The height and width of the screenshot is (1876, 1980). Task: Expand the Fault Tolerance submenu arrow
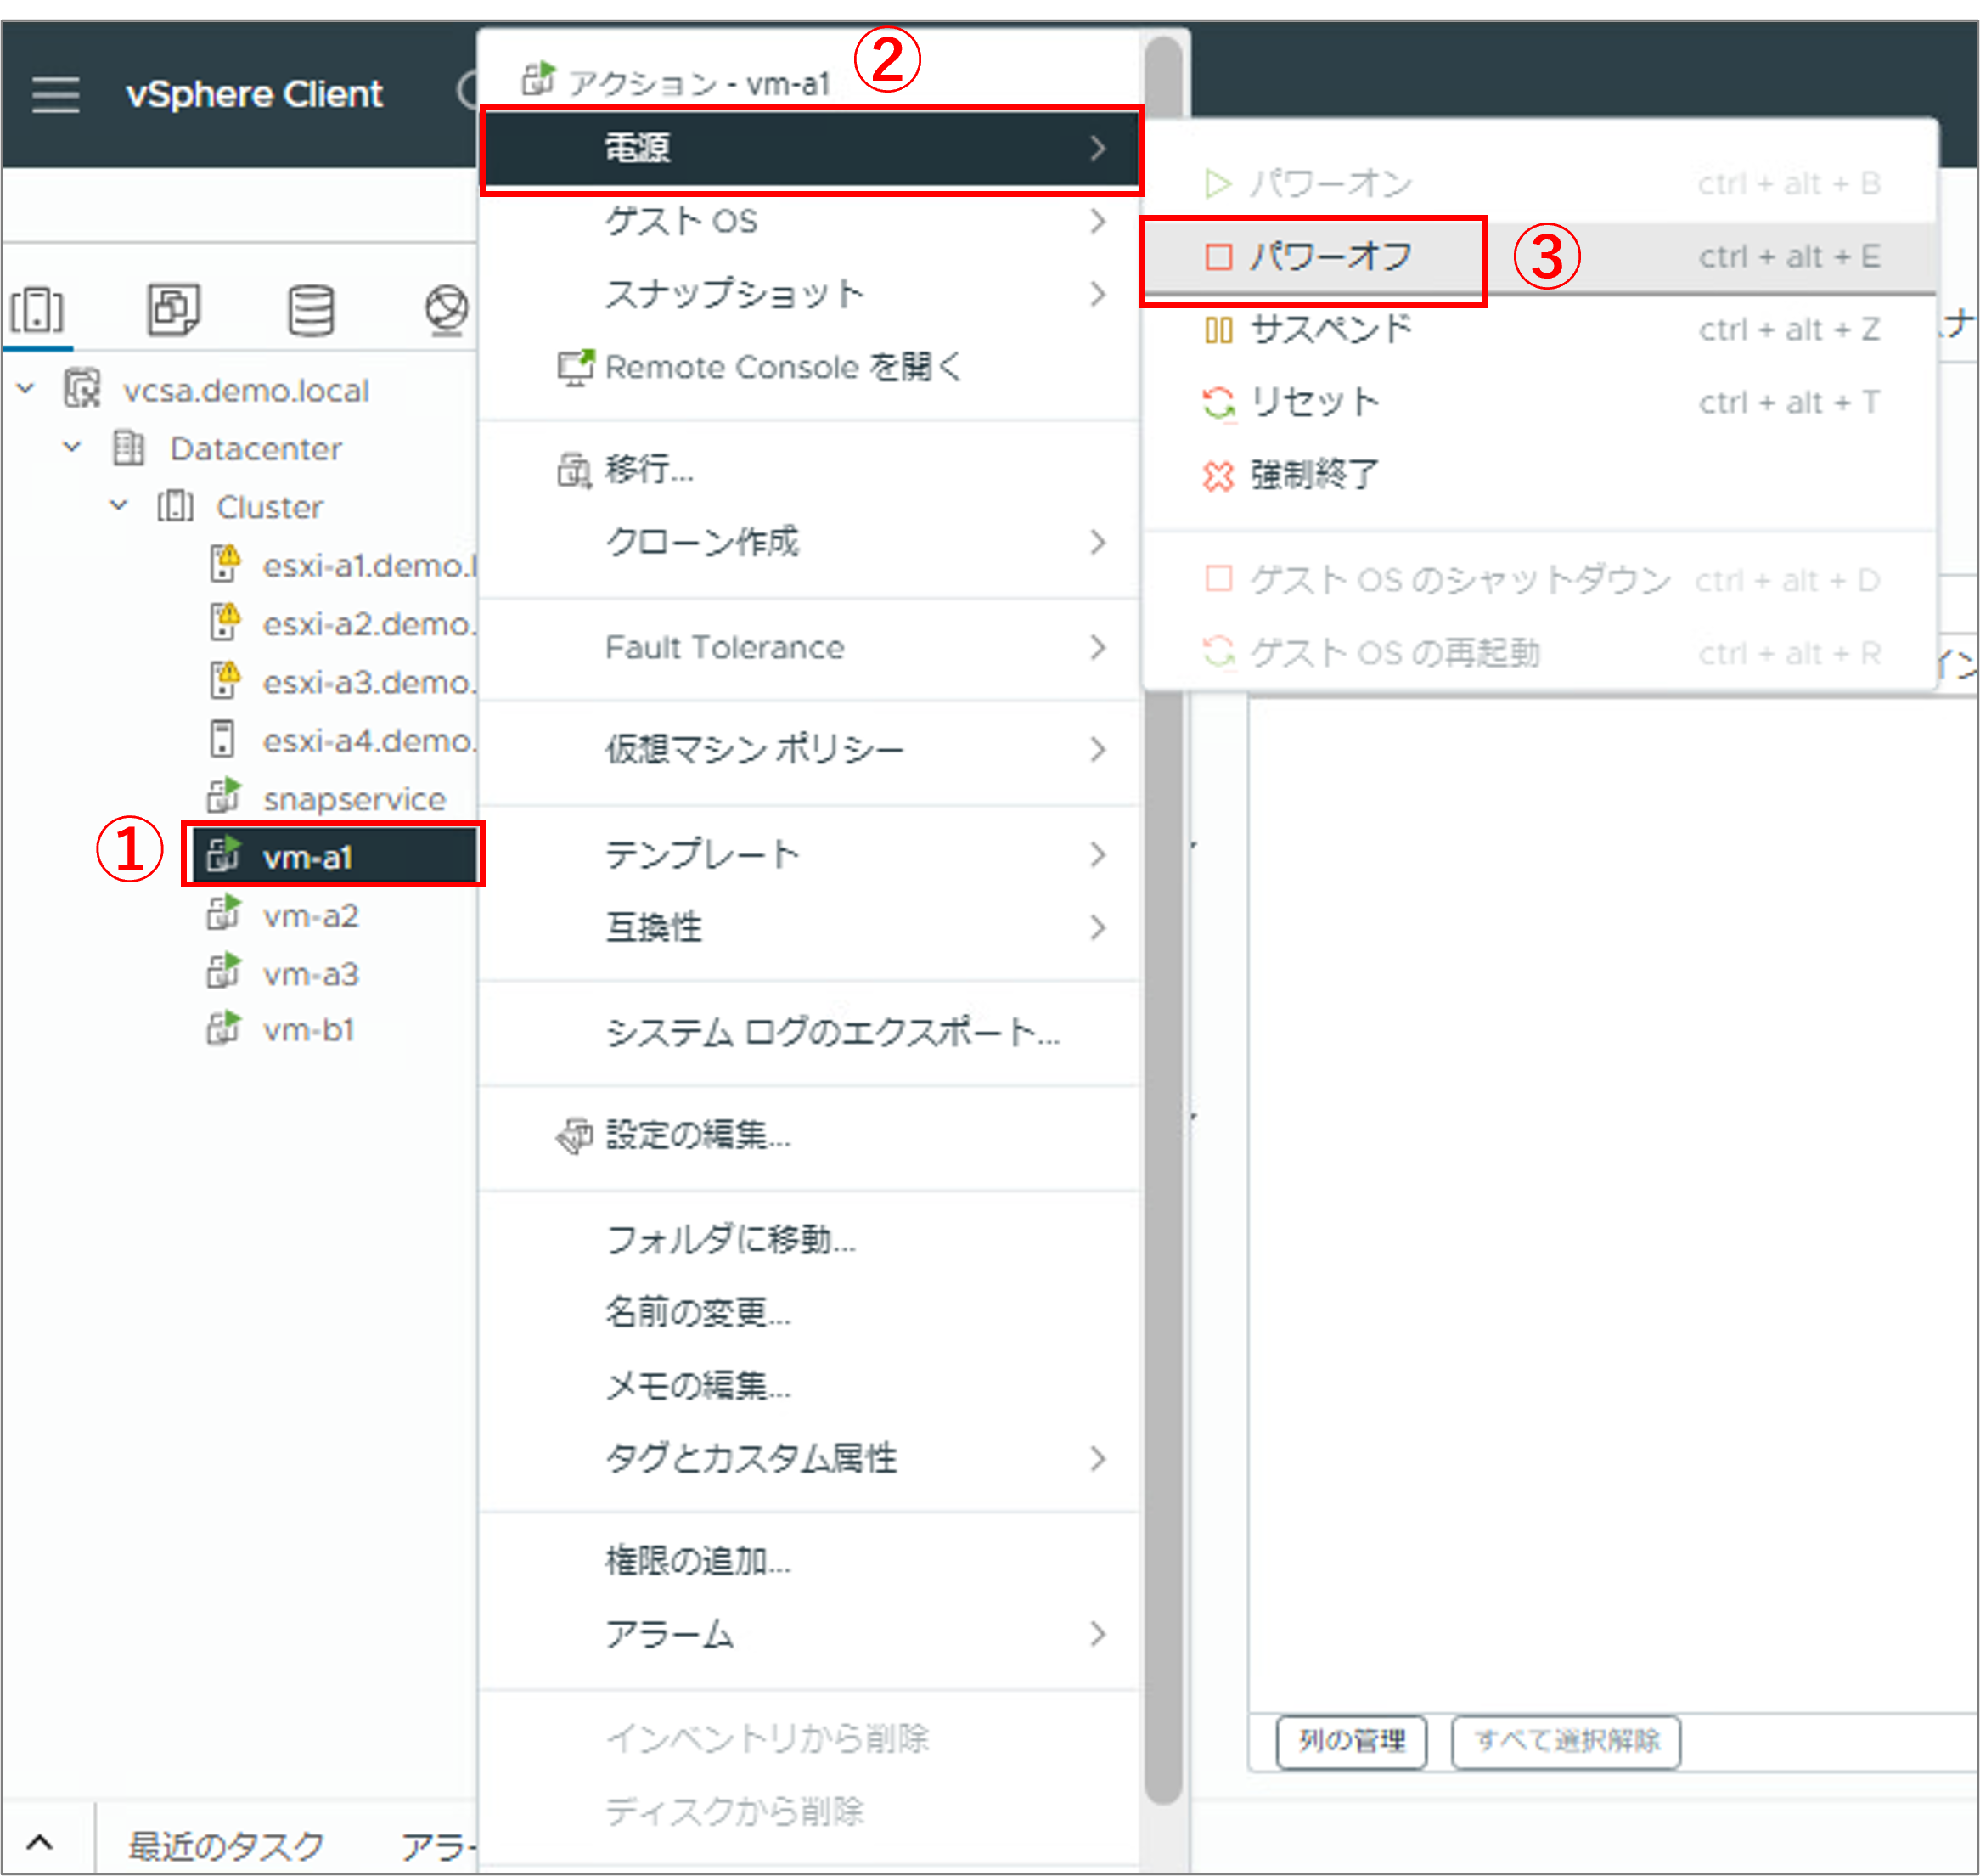(1098, 648)
